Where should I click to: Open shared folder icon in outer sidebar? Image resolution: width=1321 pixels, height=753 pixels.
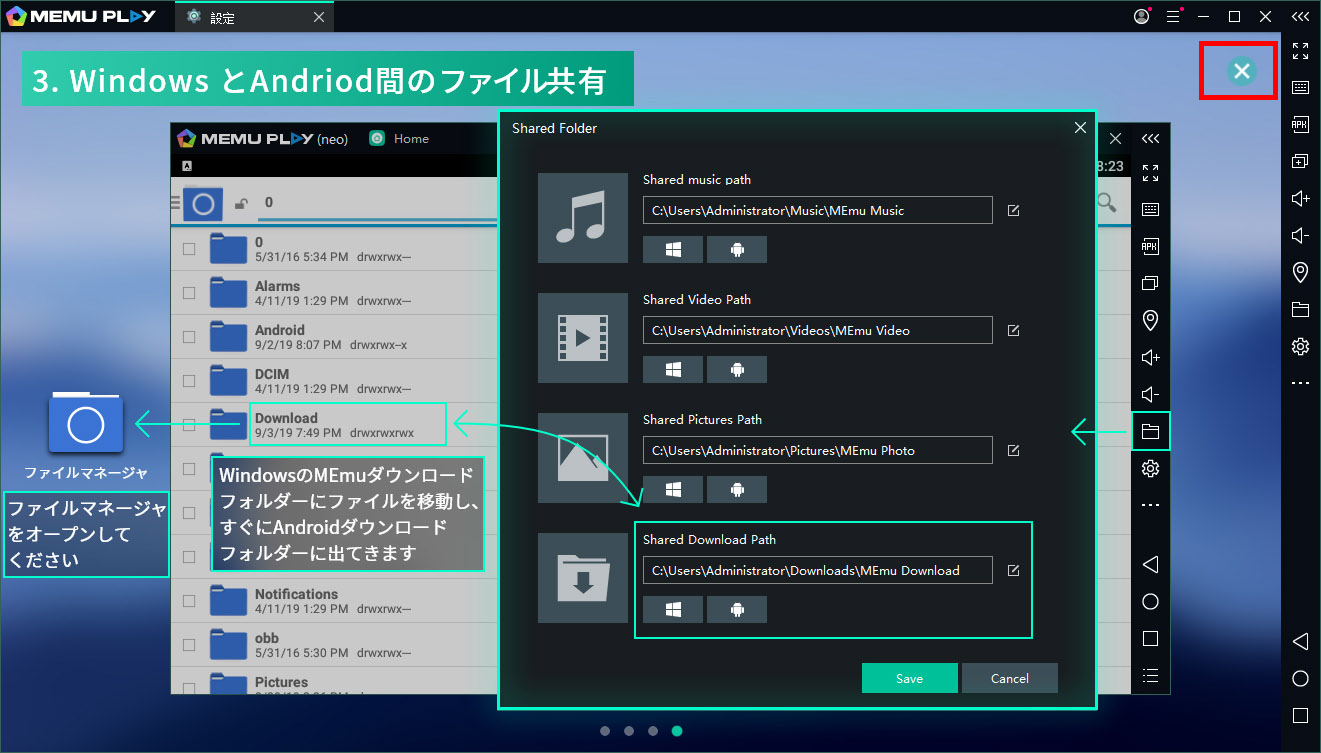[x=1300, y=309]
